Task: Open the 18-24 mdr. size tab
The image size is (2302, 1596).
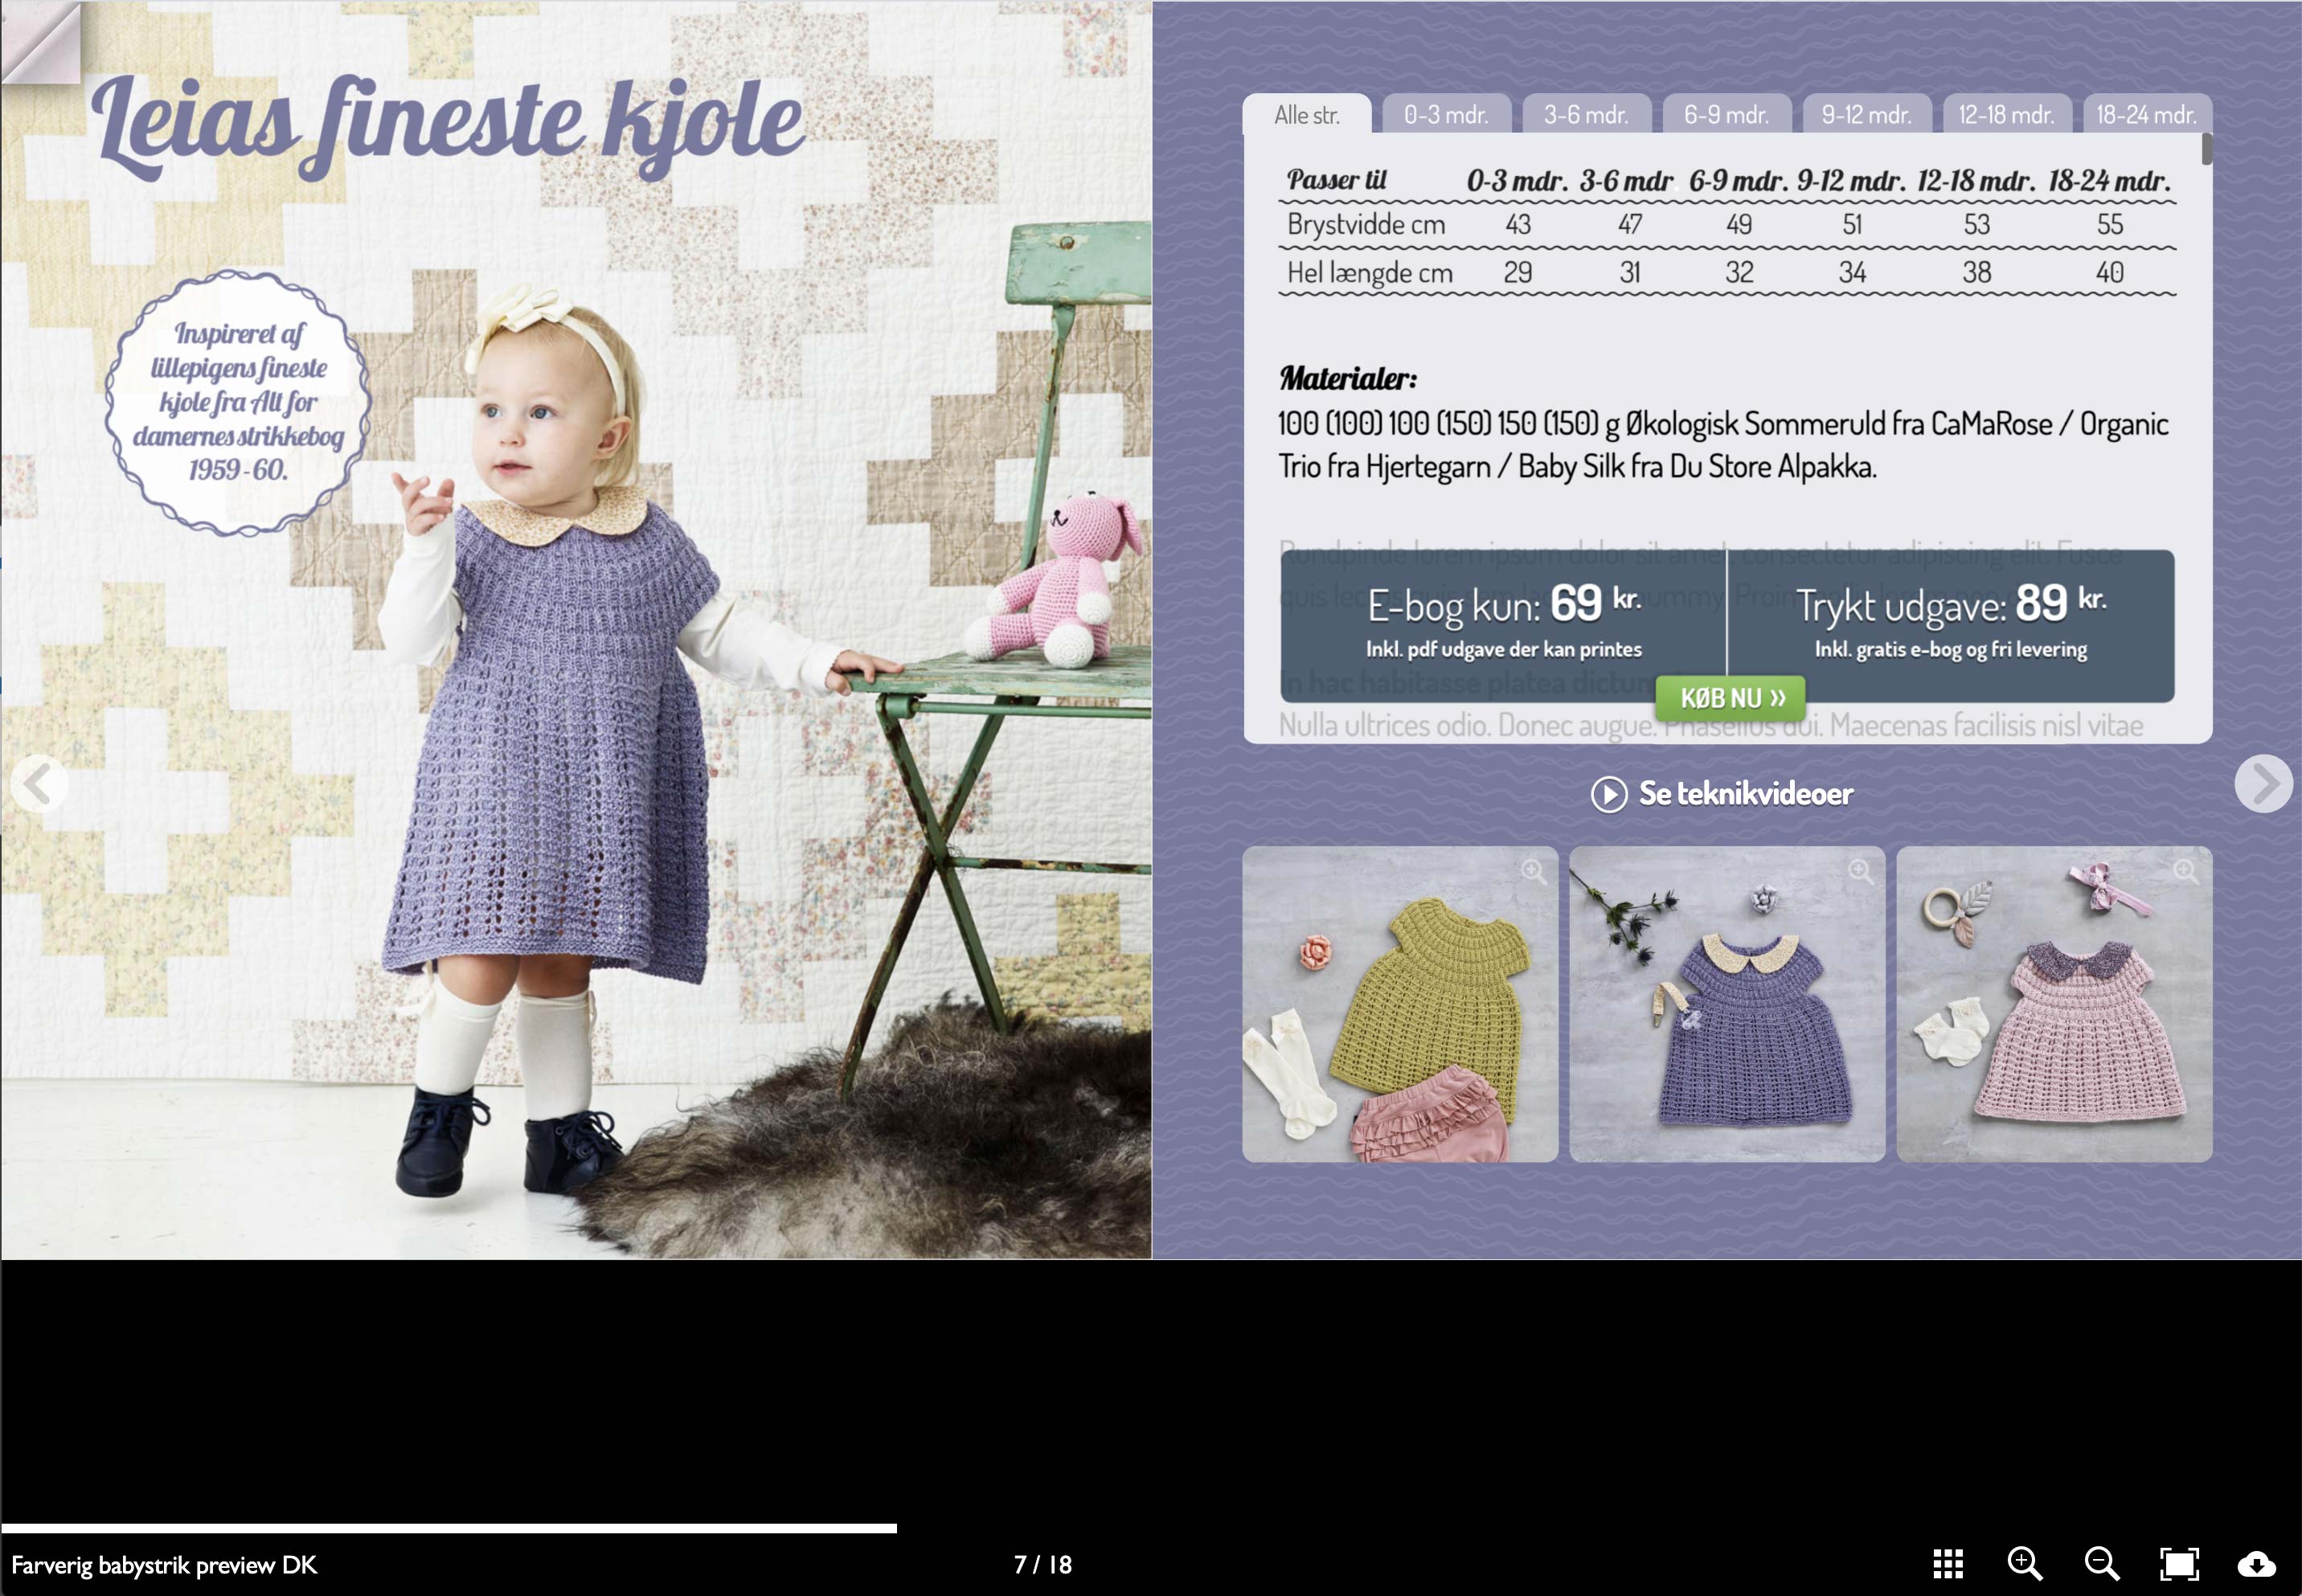Action: 2146,116
